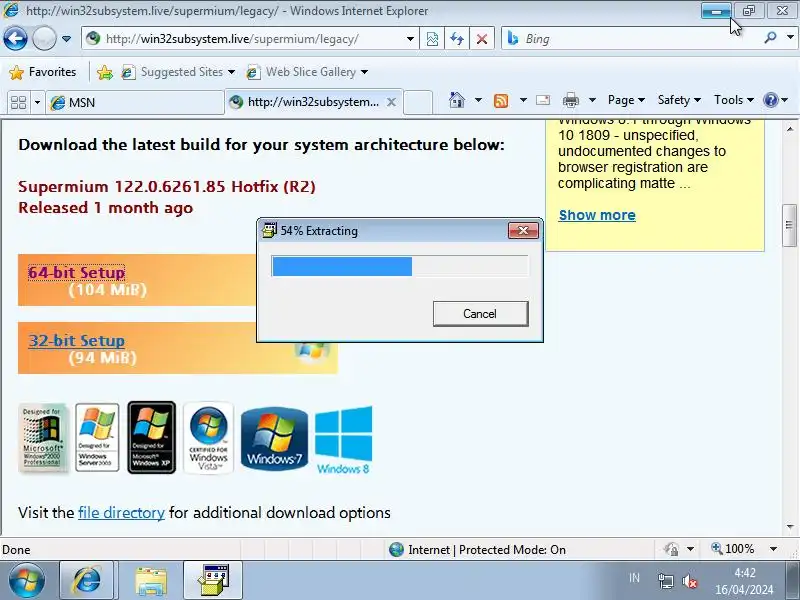Toggle Compatibility View icon
Viewport: 800px width, 600px height.
pos(432,39)
